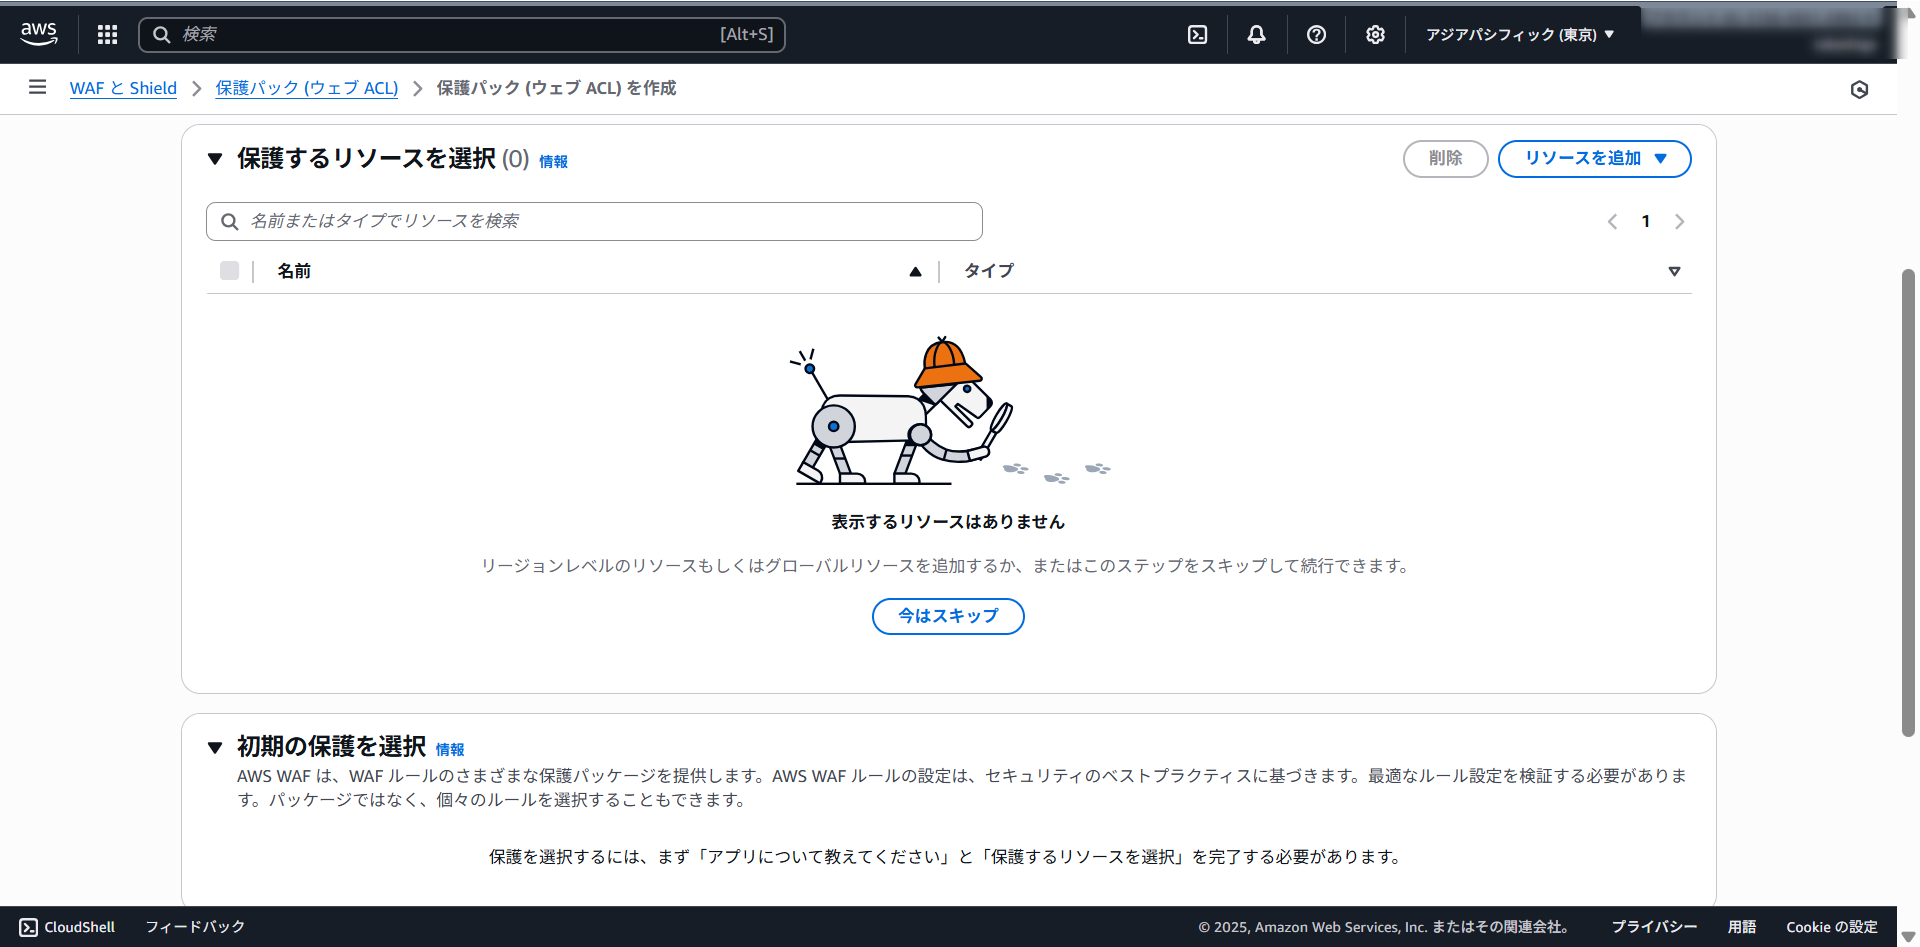The image size is (1920, 947).
Task: Open the settings gear icon
Action: click(1375, 35)
